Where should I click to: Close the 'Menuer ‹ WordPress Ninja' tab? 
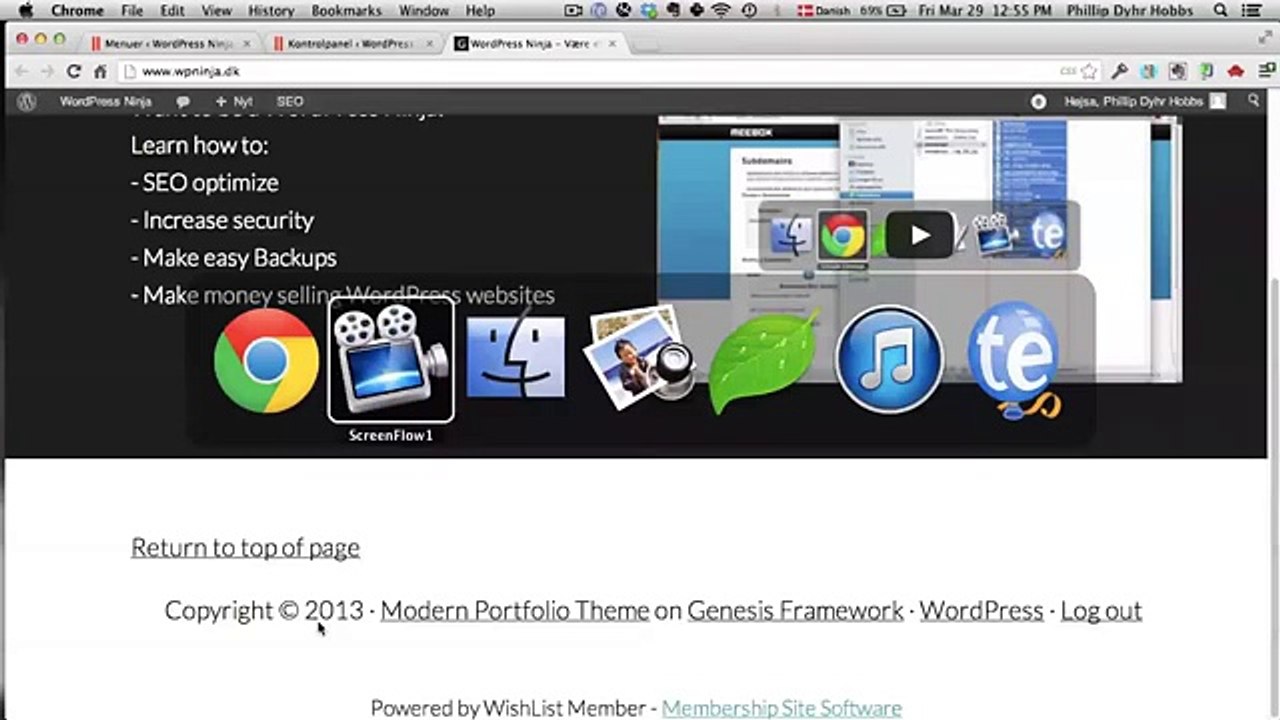[246, 44]
